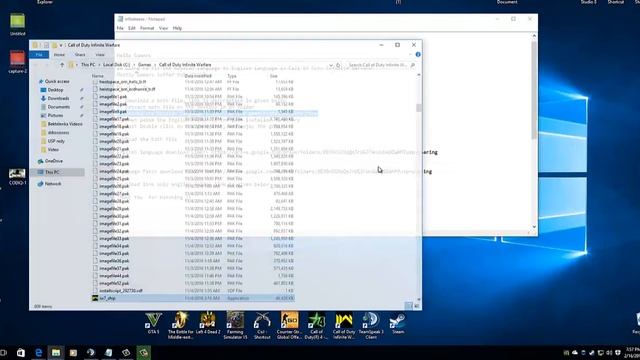Screen dimensions: 640x360
Task: Open Notepad's Help menu
Action: (x=177, y=28)
